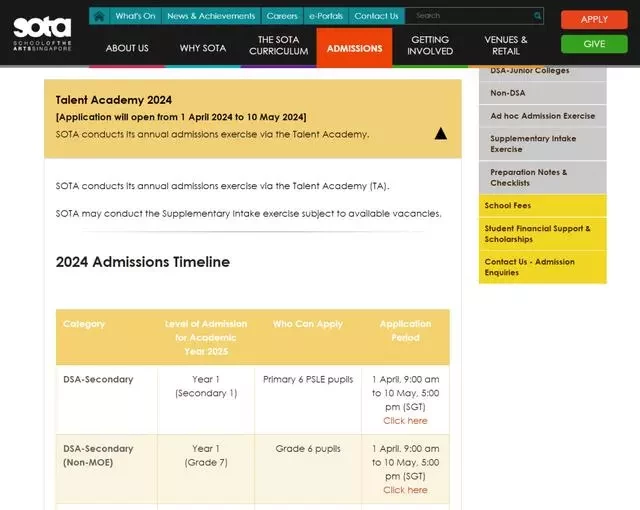This screenshot has width=640, height=510.
Task: Open THE SOTA CURRICULUM menu
Action: [x=278, y=46]
